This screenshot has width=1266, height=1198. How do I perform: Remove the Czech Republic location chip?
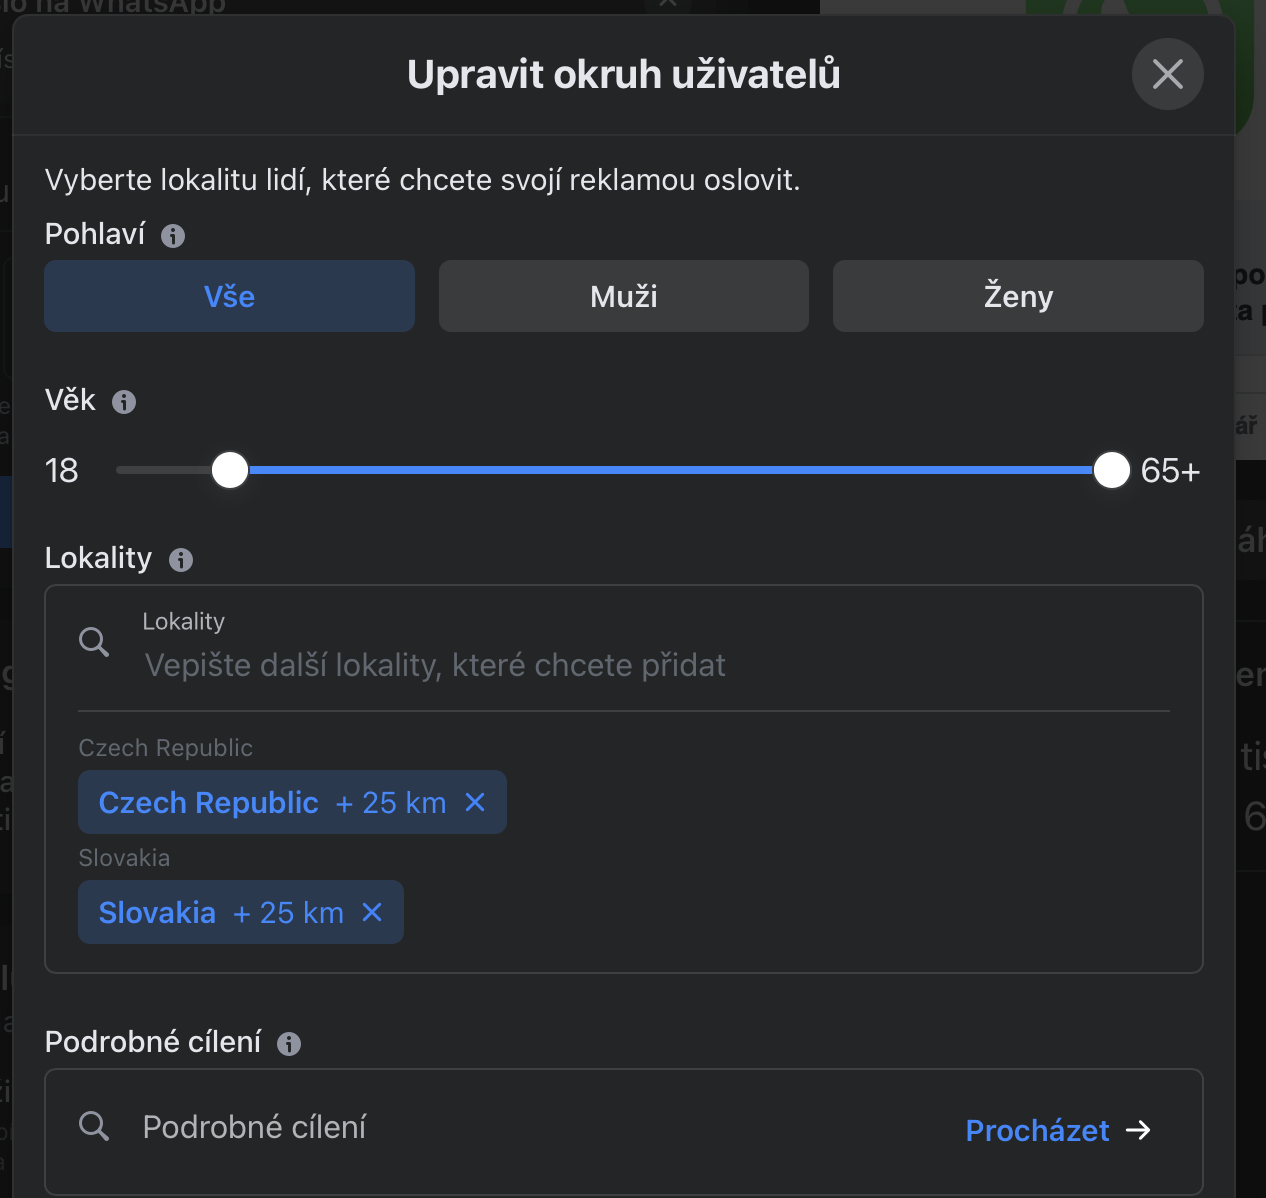pyautogui.click(x=475, y=802)
